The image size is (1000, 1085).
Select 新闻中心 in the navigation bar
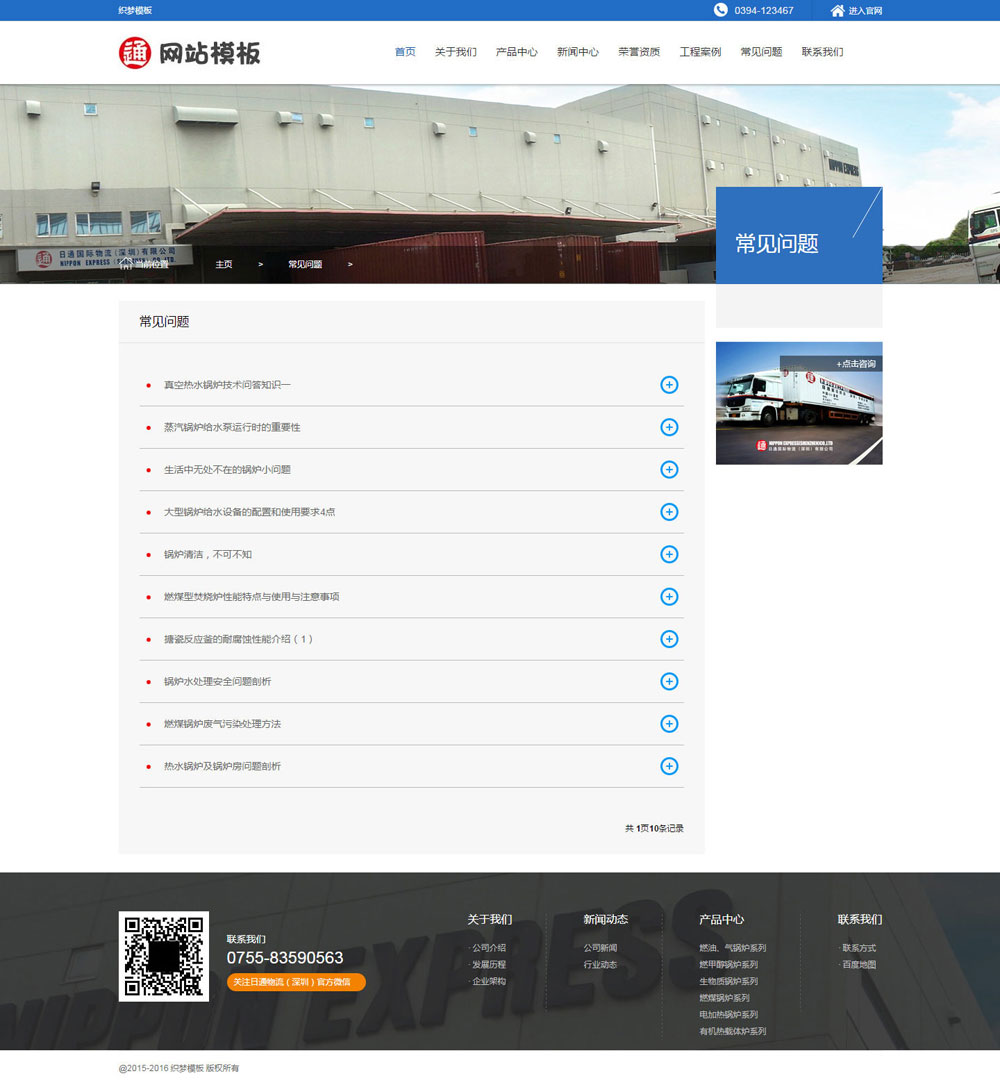tap(577, 52)
